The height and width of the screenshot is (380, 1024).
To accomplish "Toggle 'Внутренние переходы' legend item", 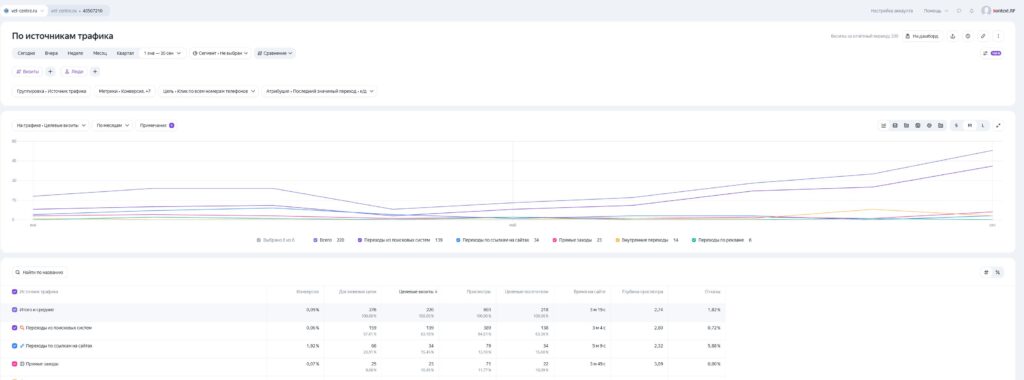I will tap(647, 240).
